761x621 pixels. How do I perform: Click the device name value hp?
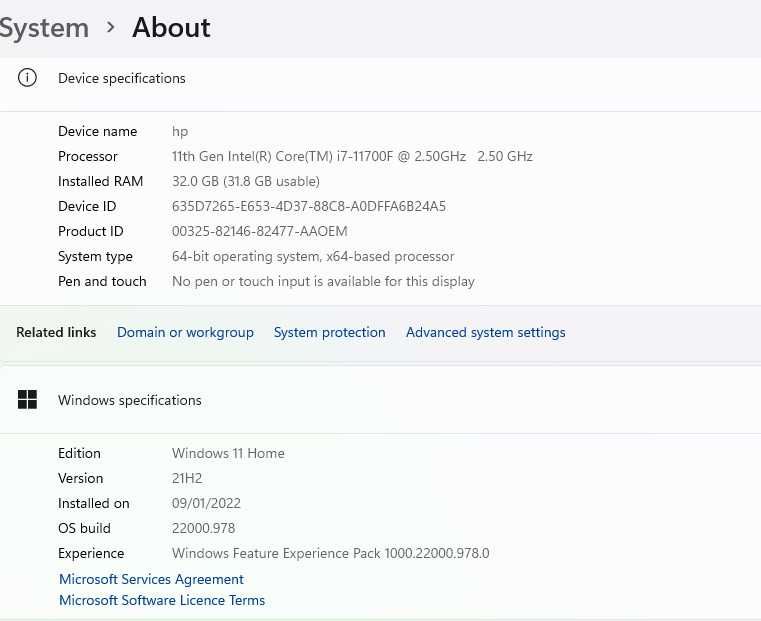tap(180, 131)
